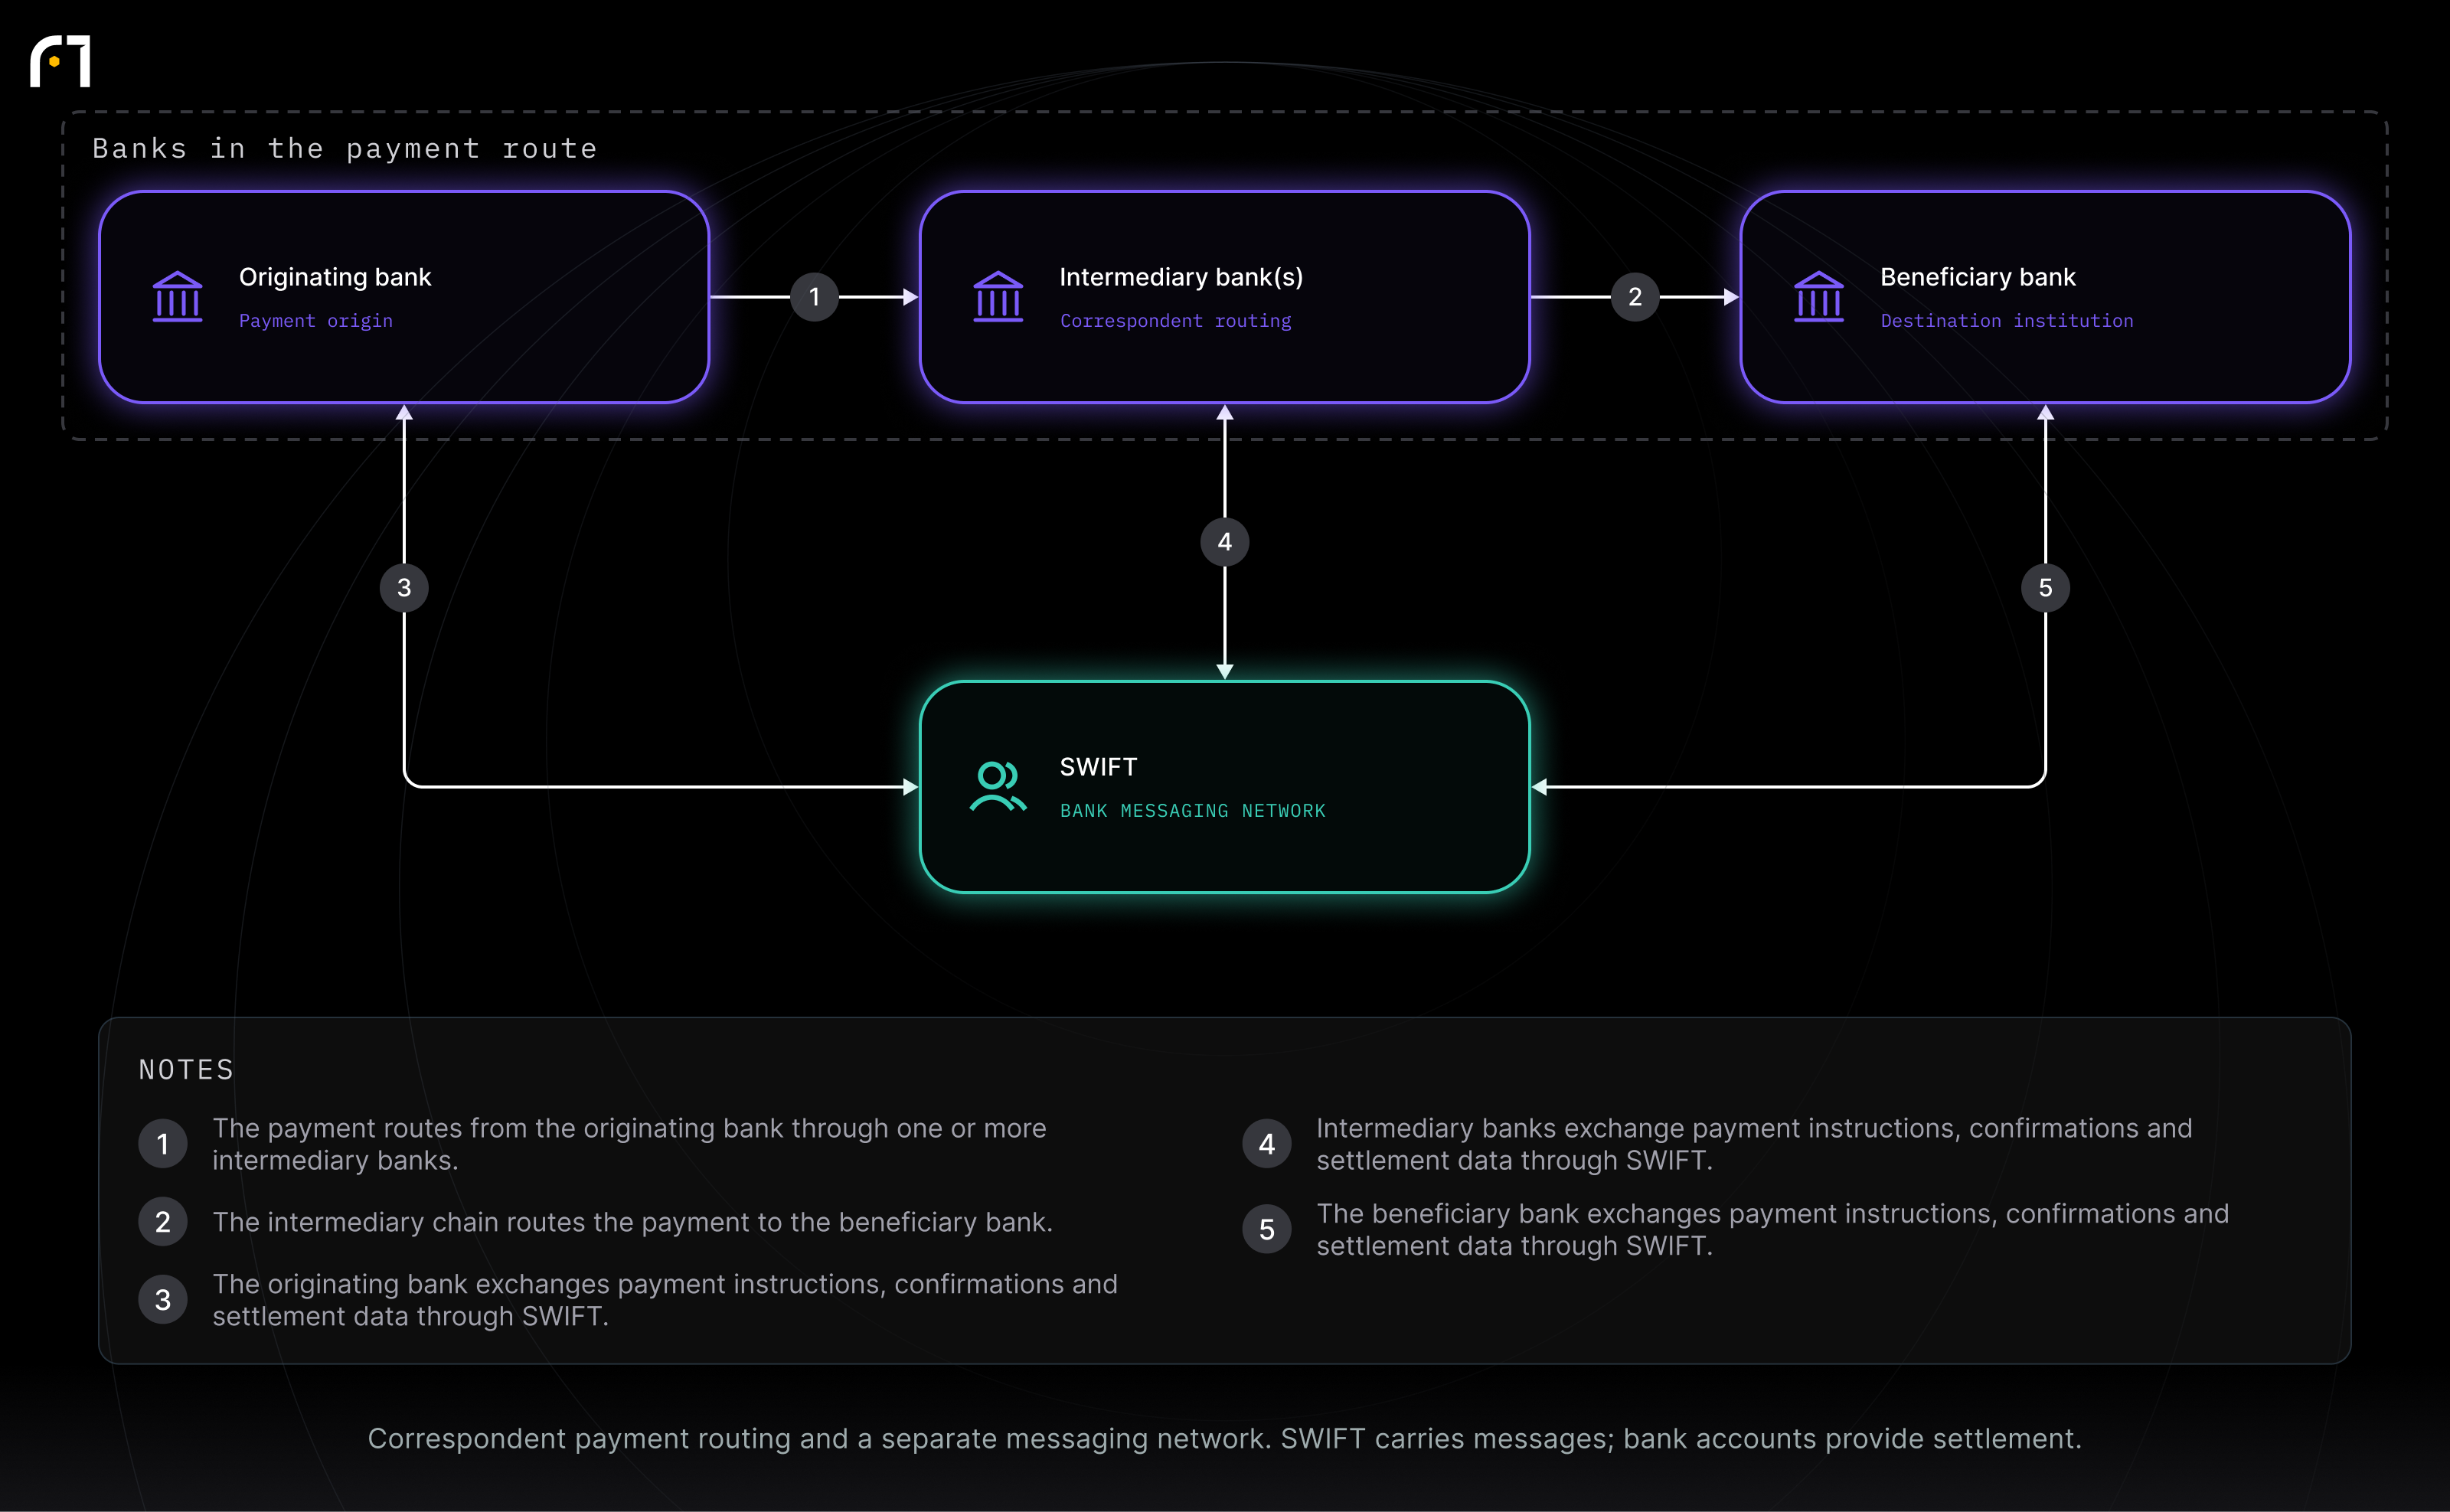The height and width of the screenshot is (1512, 2450).
Task: Click the Originating bank building icon
Action: click(178, 297)
